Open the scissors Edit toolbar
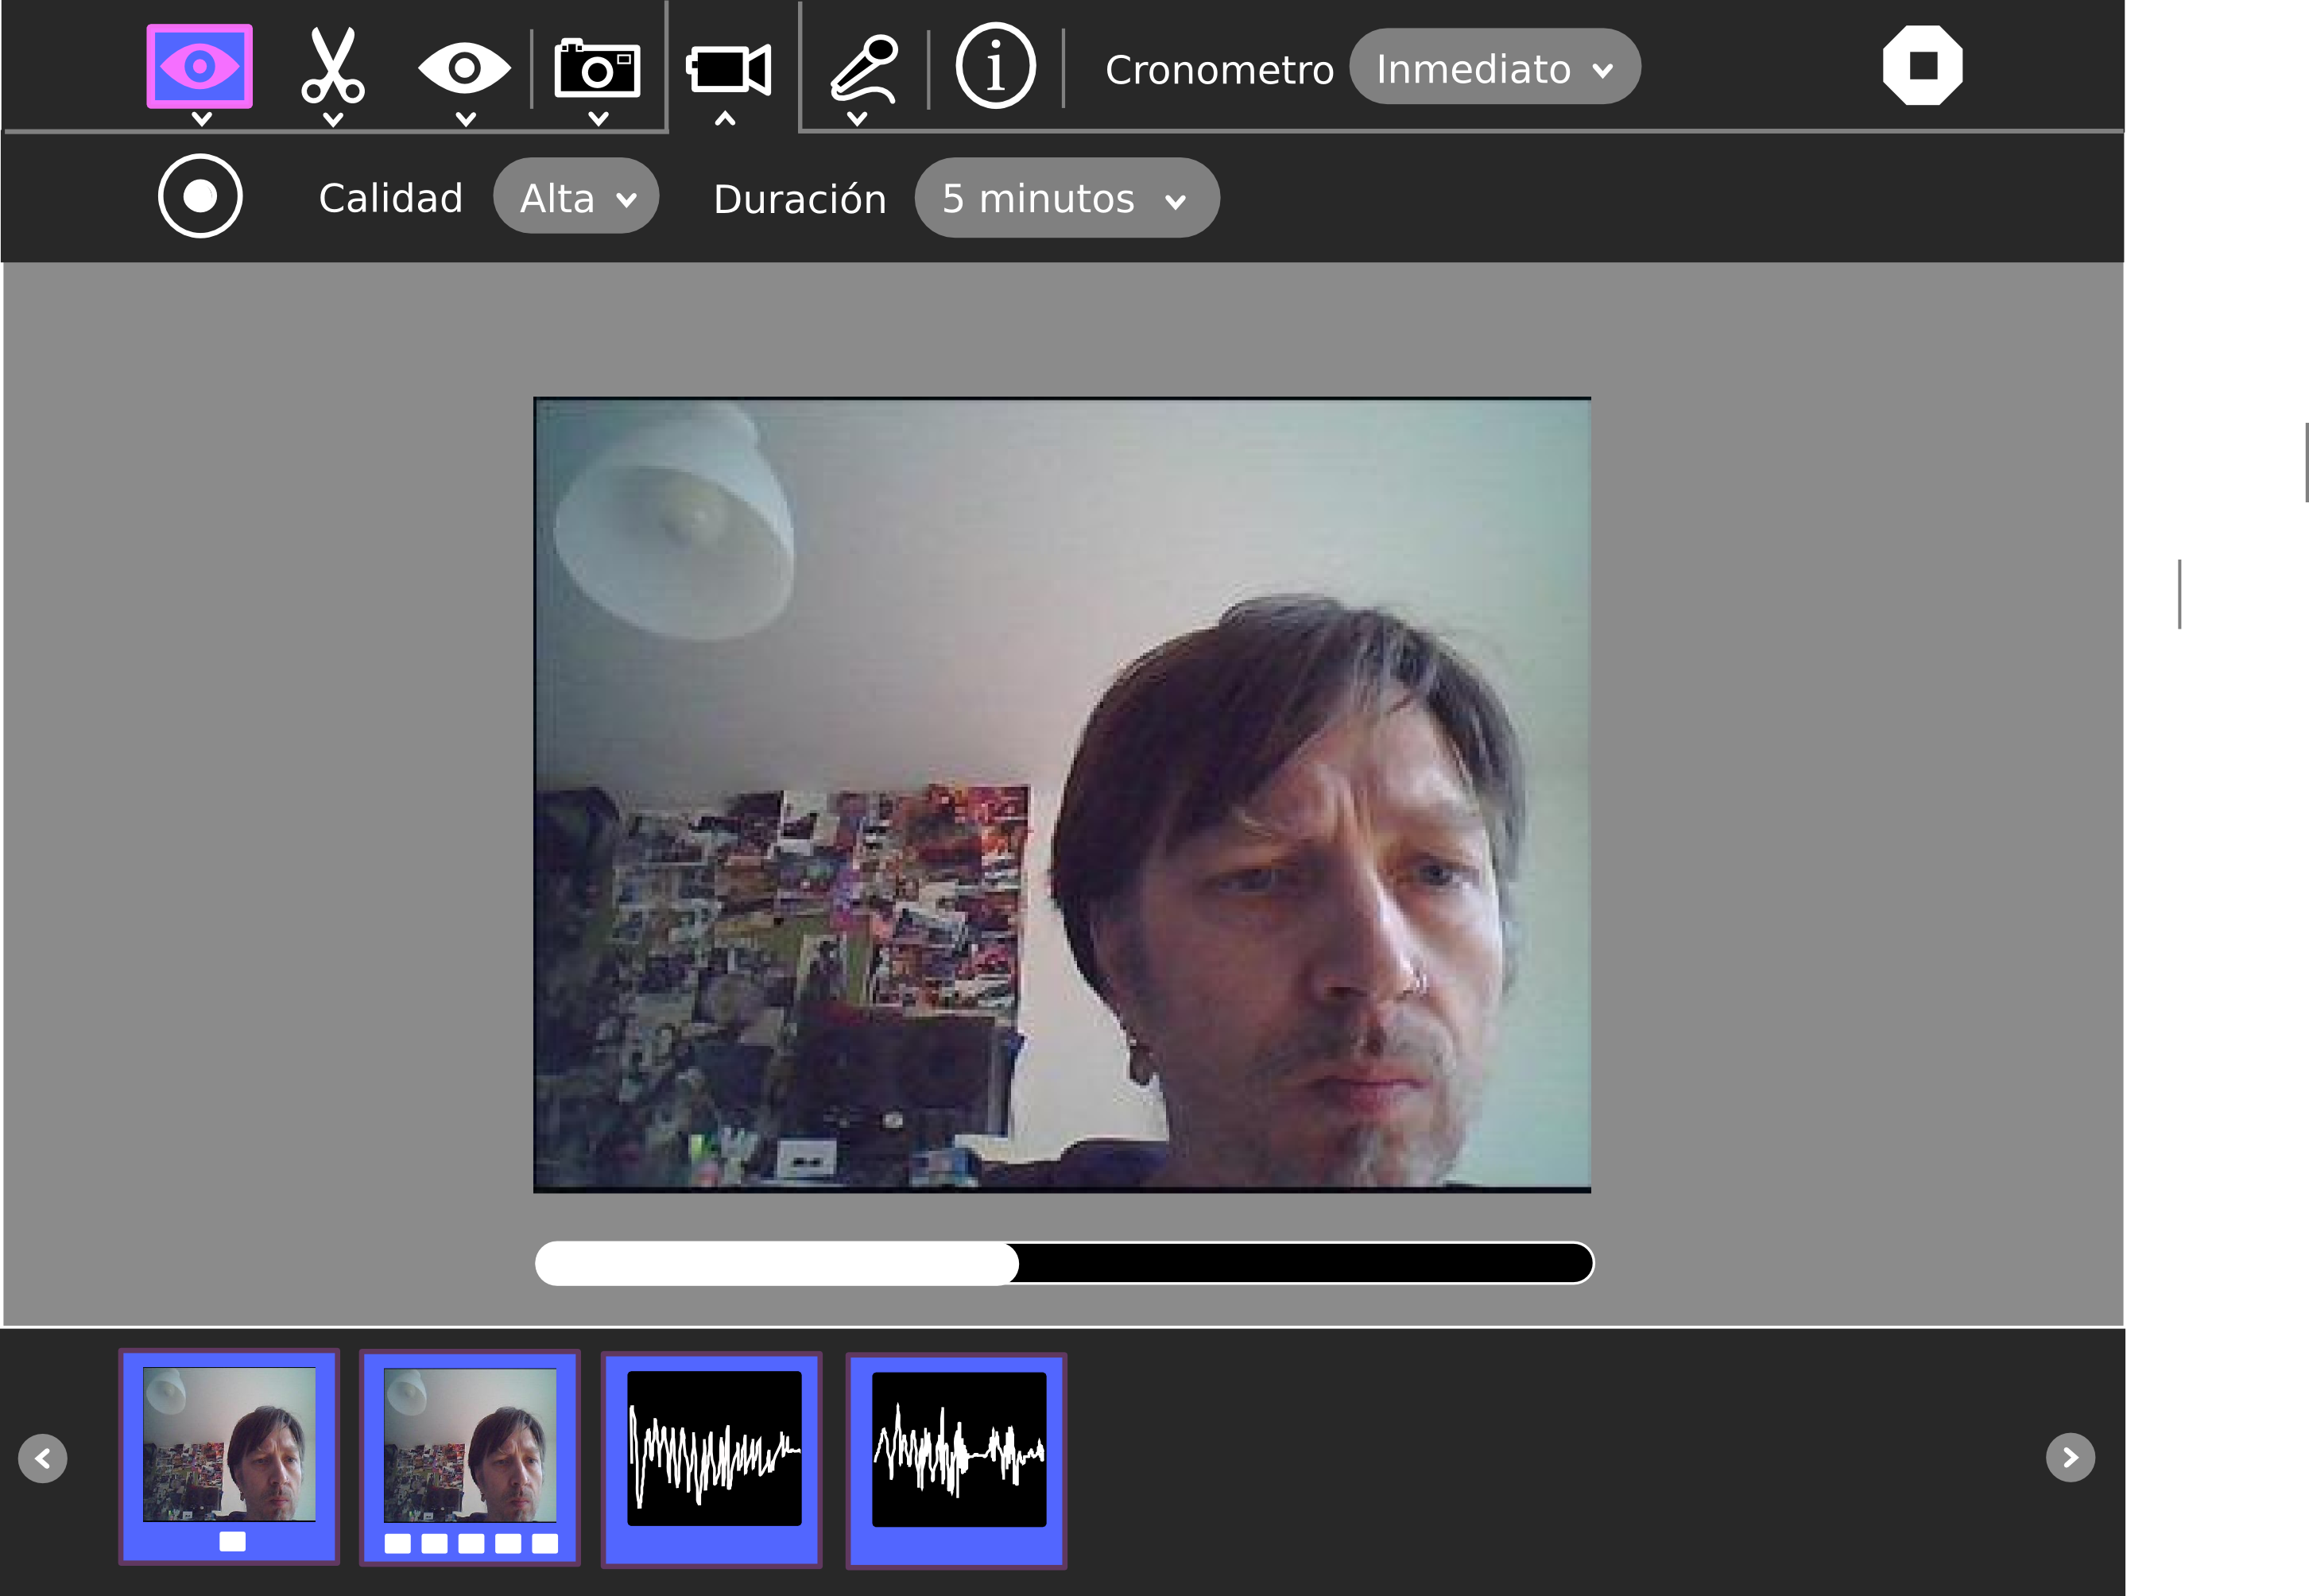This screenshot has width=2309, height=1596. tap(333, 67)
